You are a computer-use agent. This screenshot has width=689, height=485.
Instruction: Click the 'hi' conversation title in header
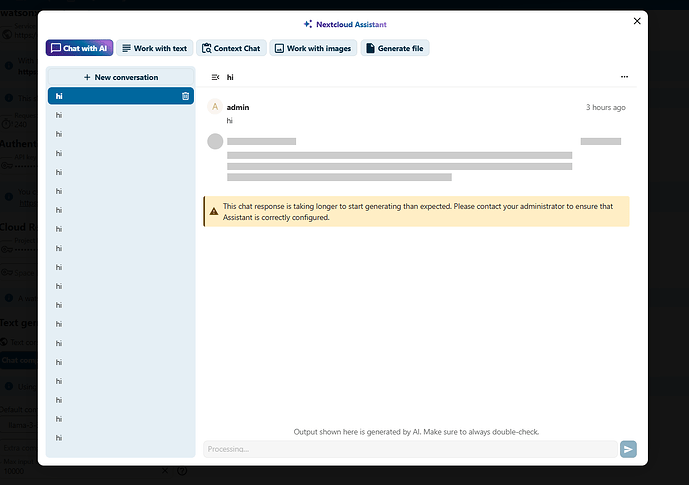click(231, 77)
